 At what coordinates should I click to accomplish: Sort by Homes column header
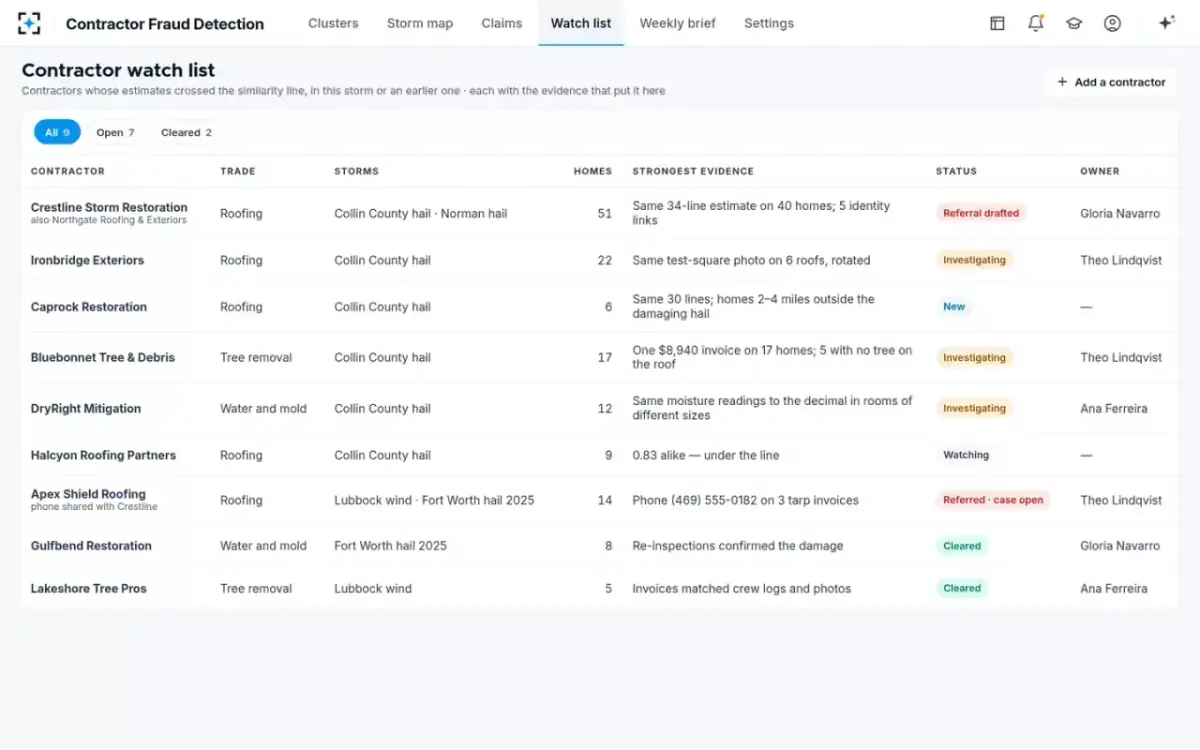point(593,171)
